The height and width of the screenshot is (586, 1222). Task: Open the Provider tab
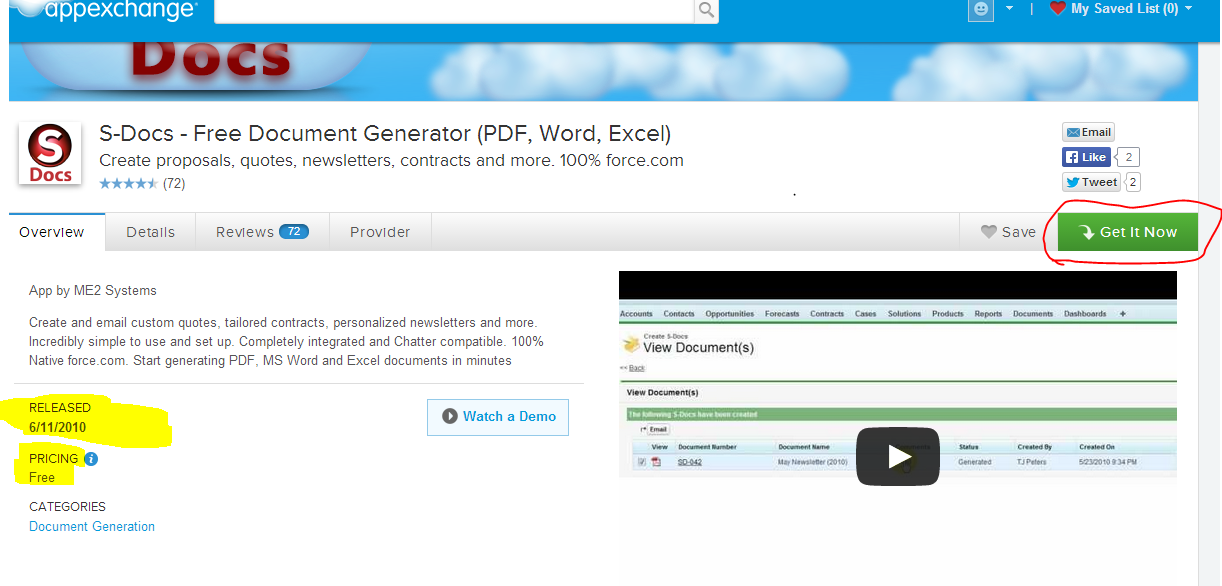pyautogui.click(x=380, y=232)
